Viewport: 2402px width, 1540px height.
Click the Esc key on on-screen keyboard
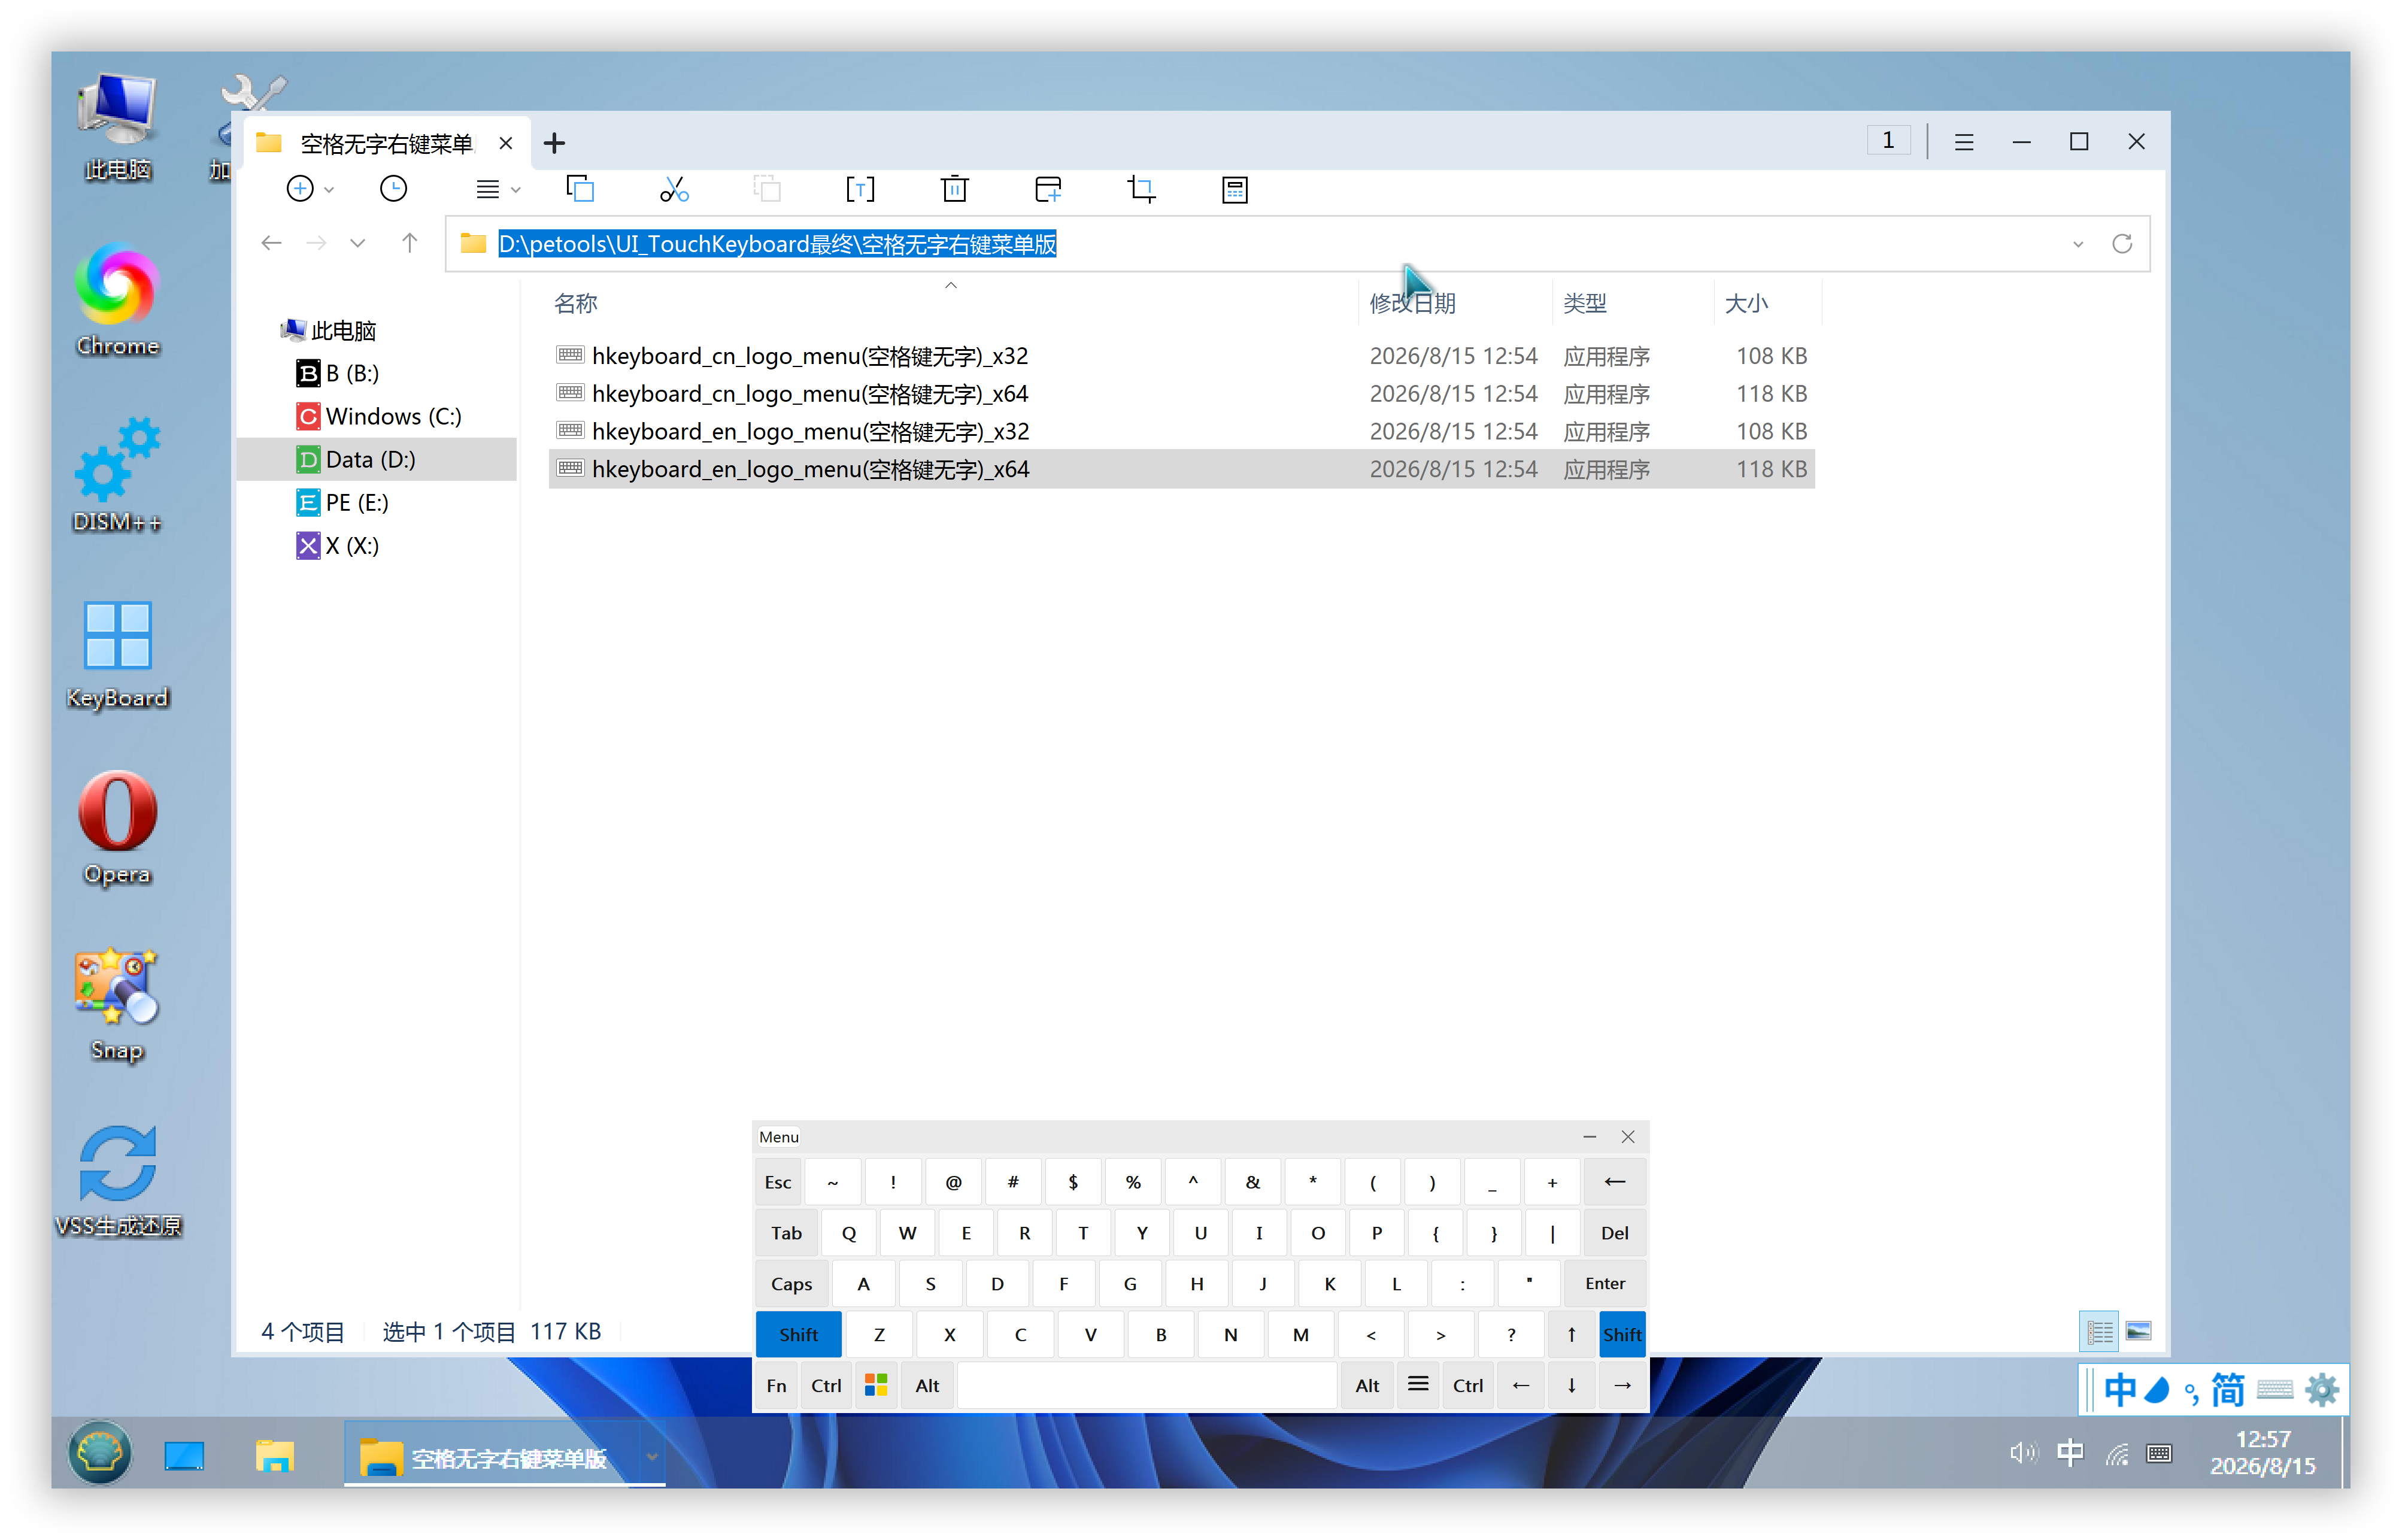[777, 1182]
